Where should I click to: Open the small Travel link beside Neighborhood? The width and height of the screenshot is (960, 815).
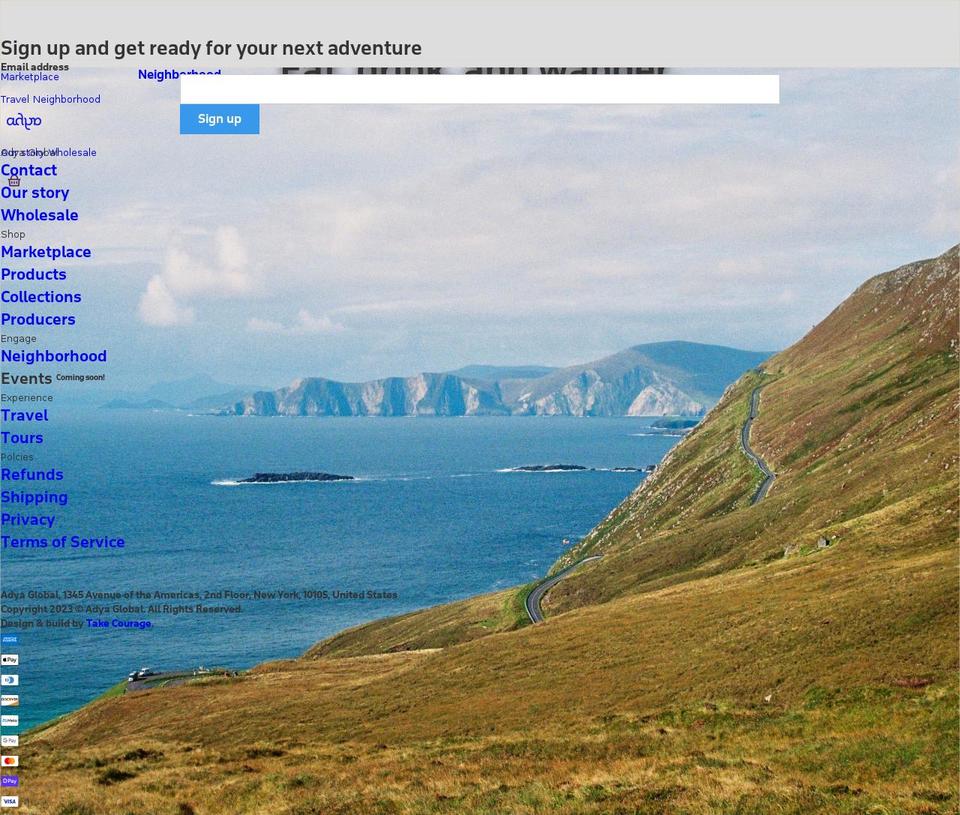[x=15, y=99]
